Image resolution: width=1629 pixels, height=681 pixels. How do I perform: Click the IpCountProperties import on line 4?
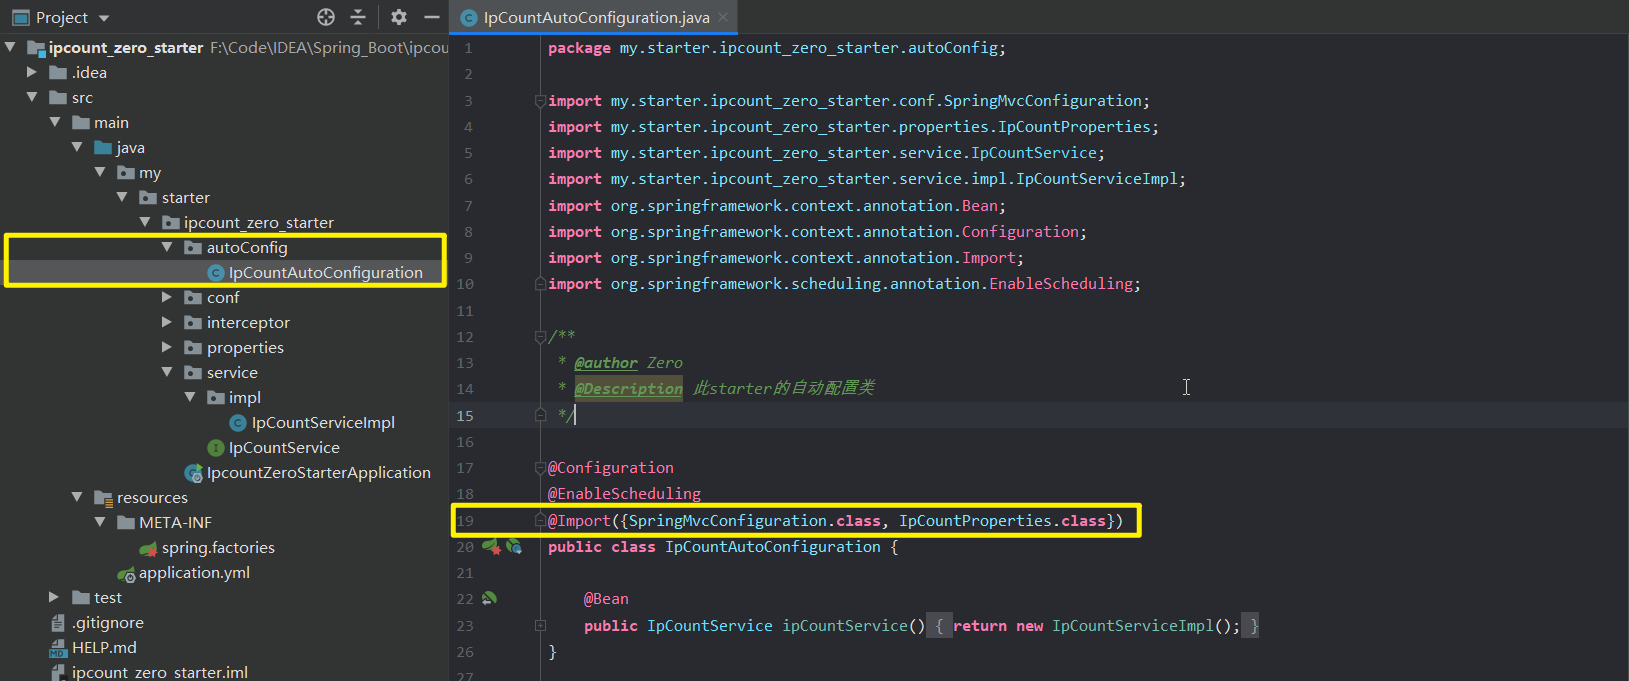(854, 127)
